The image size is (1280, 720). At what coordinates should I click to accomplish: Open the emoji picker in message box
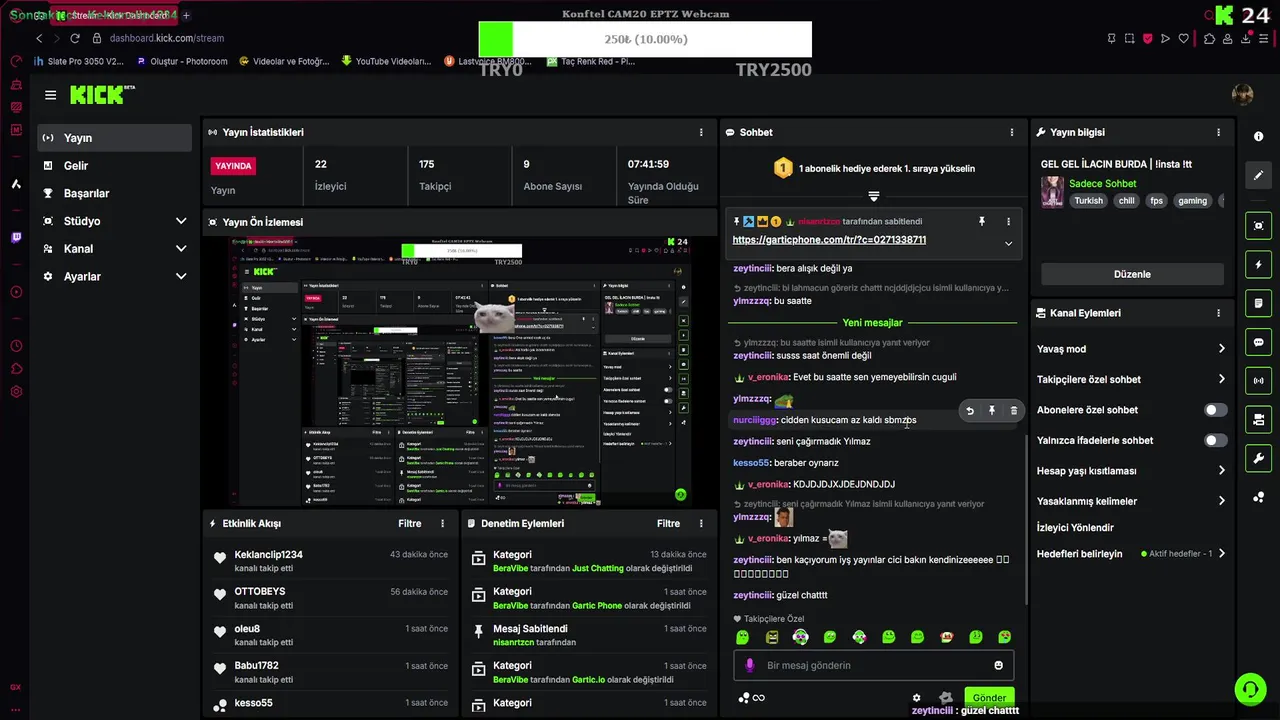click(x=998, y=665)
